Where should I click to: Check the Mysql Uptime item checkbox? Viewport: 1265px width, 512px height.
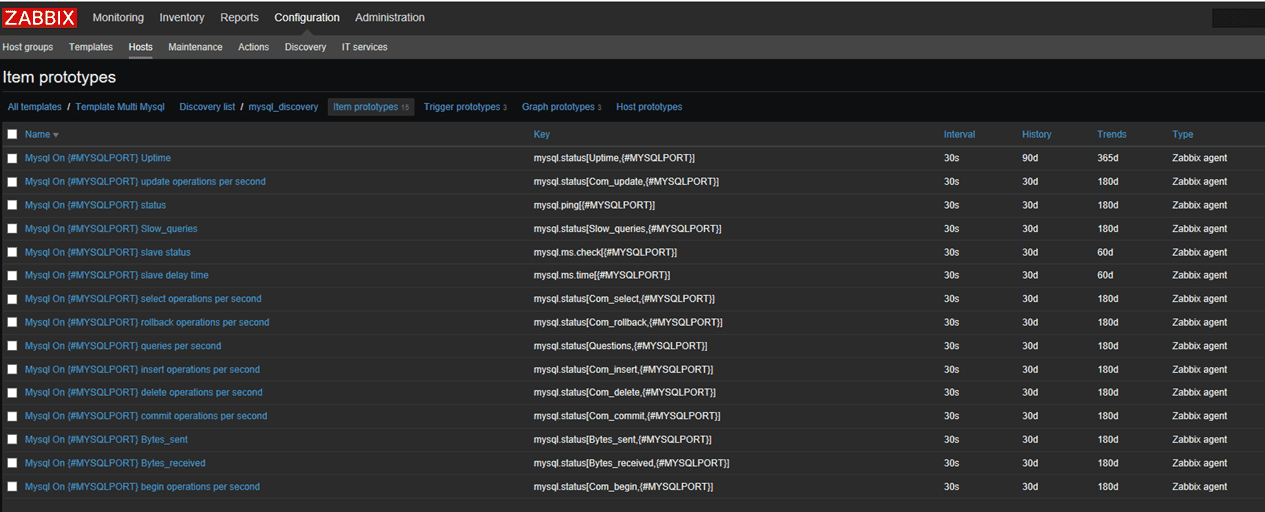click(x=12, y=158)
